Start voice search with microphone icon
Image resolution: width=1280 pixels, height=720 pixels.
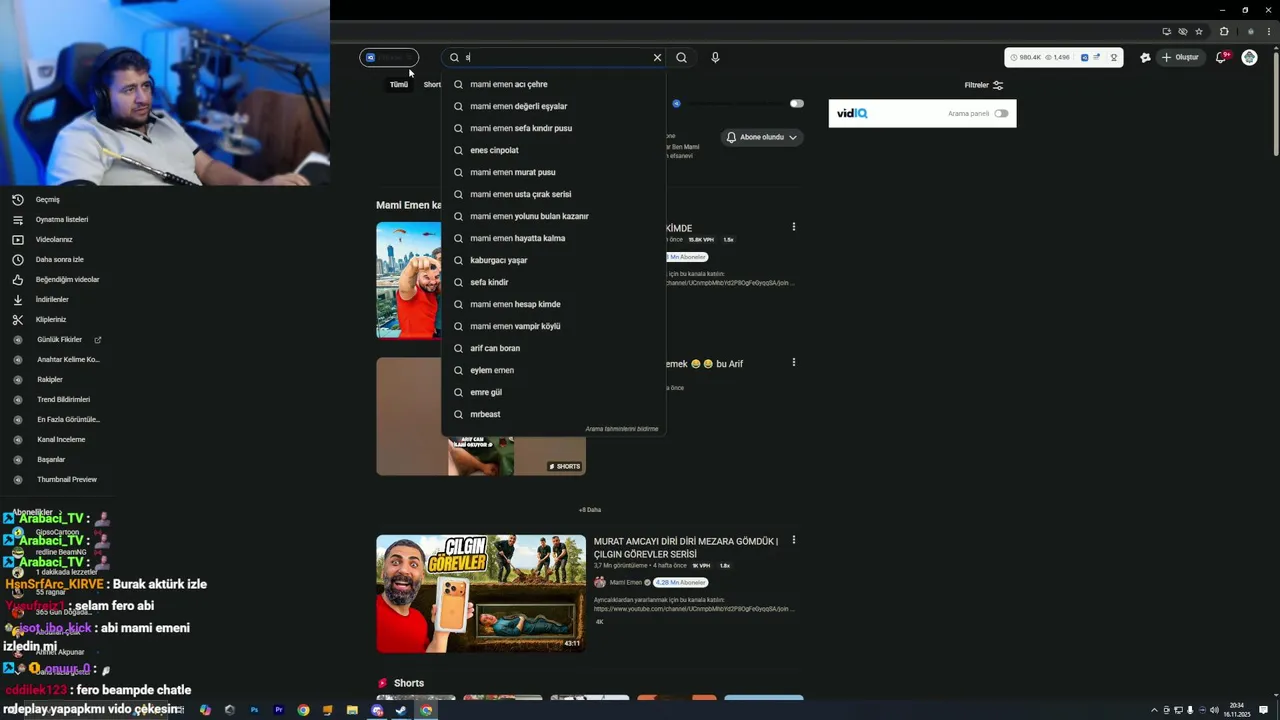pos(715,58)
